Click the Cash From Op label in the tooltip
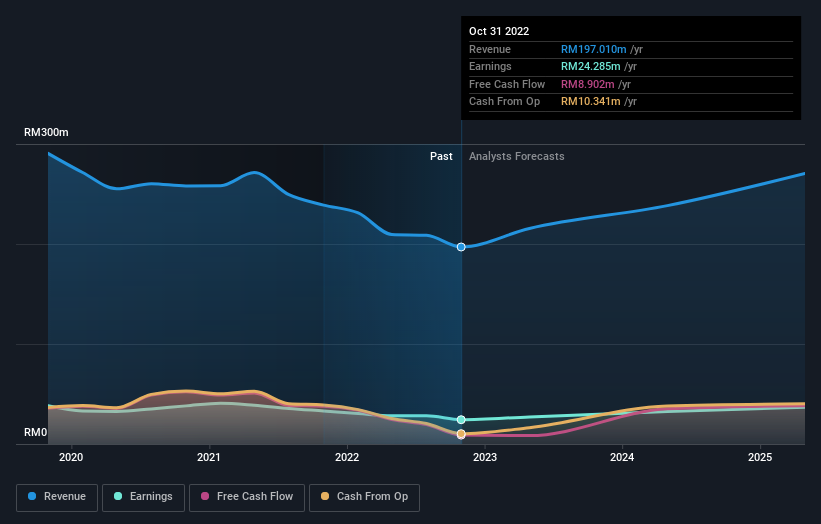The image size is (821, 524). tap(505, 102)
